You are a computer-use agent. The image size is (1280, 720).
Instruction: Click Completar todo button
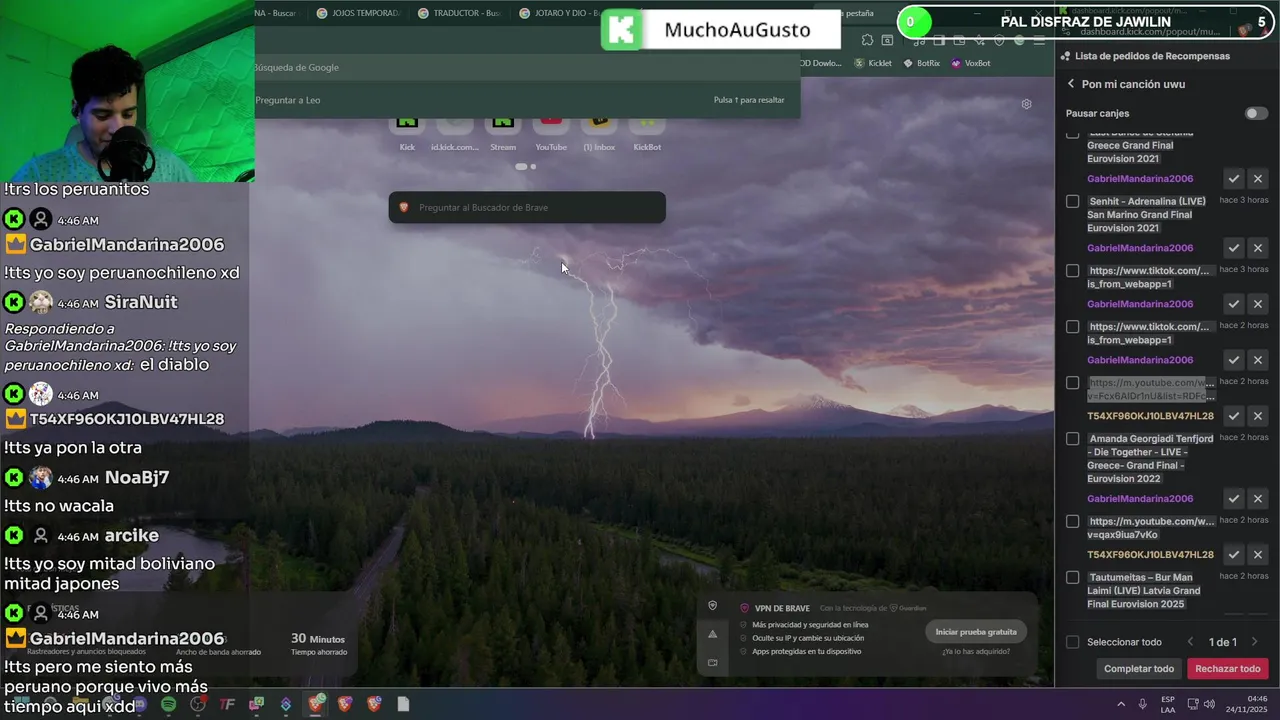1139,669
